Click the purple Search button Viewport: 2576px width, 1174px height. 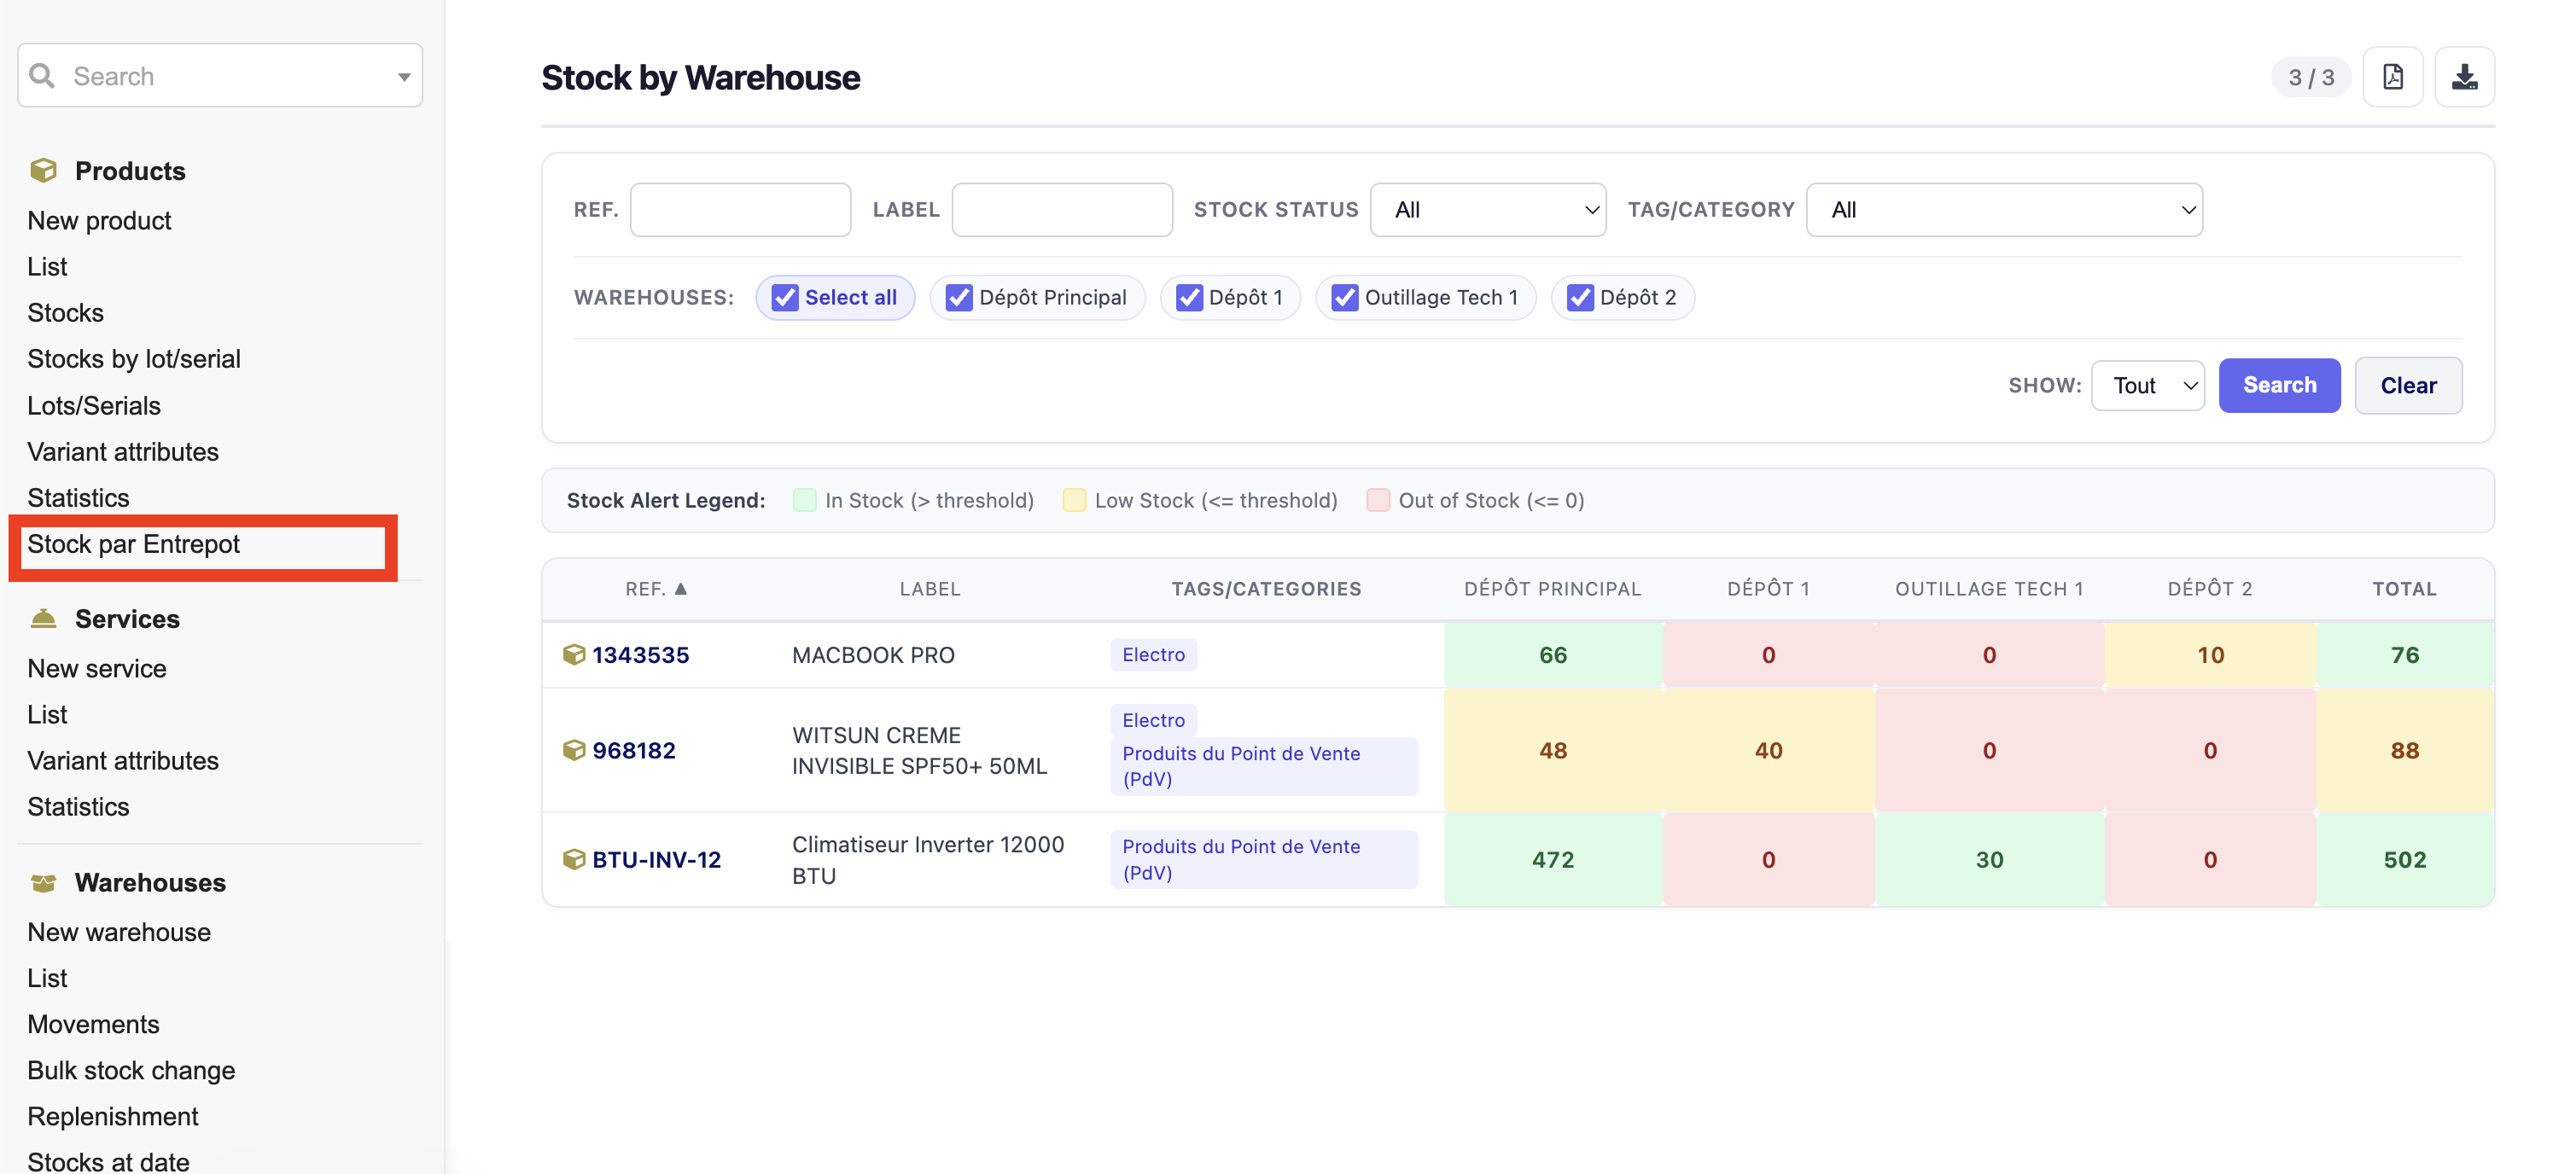(x=2279, y=386)
